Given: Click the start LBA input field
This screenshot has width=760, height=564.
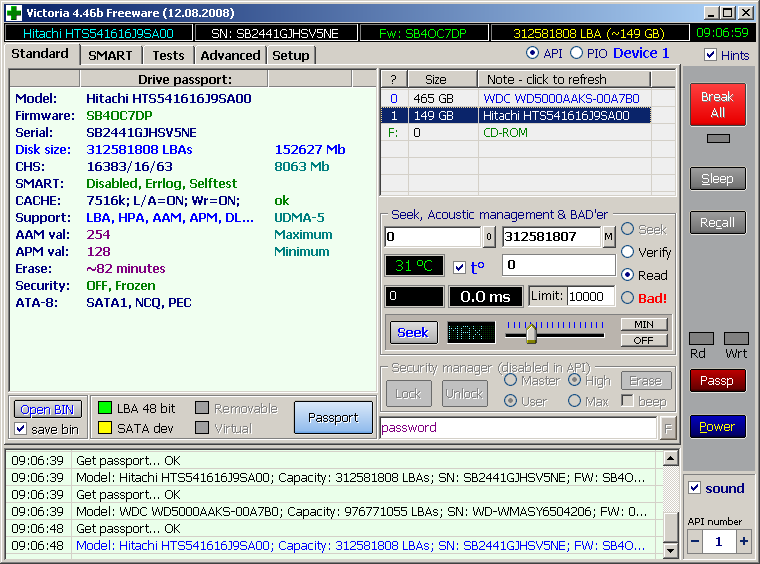Looking at the screenshot, I should click(432, 237).
